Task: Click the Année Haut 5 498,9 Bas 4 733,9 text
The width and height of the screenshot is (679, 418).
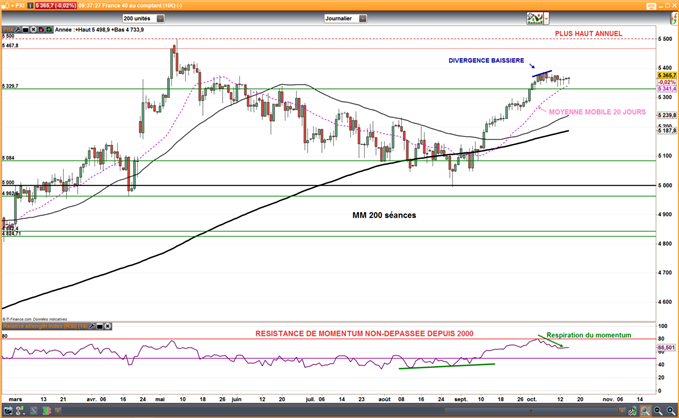Action: [100, 30]
